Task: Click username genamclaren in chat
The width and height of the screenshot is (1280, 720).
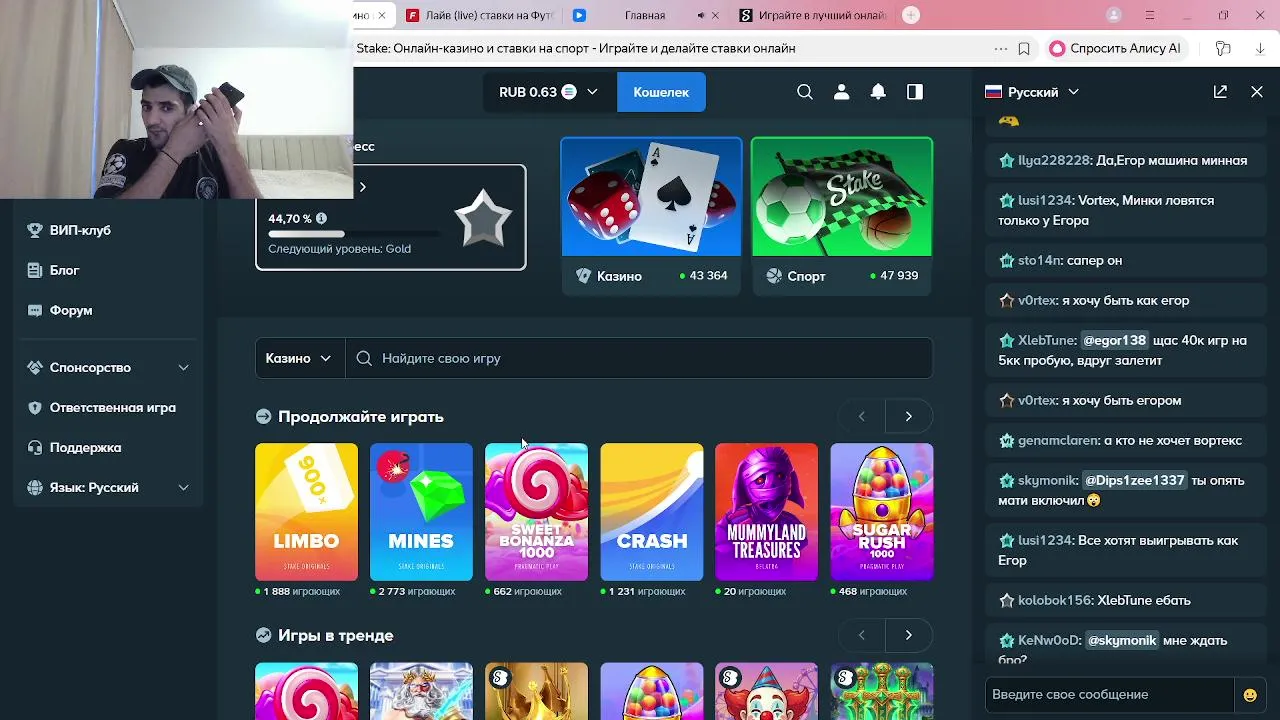Action: 1058,440
